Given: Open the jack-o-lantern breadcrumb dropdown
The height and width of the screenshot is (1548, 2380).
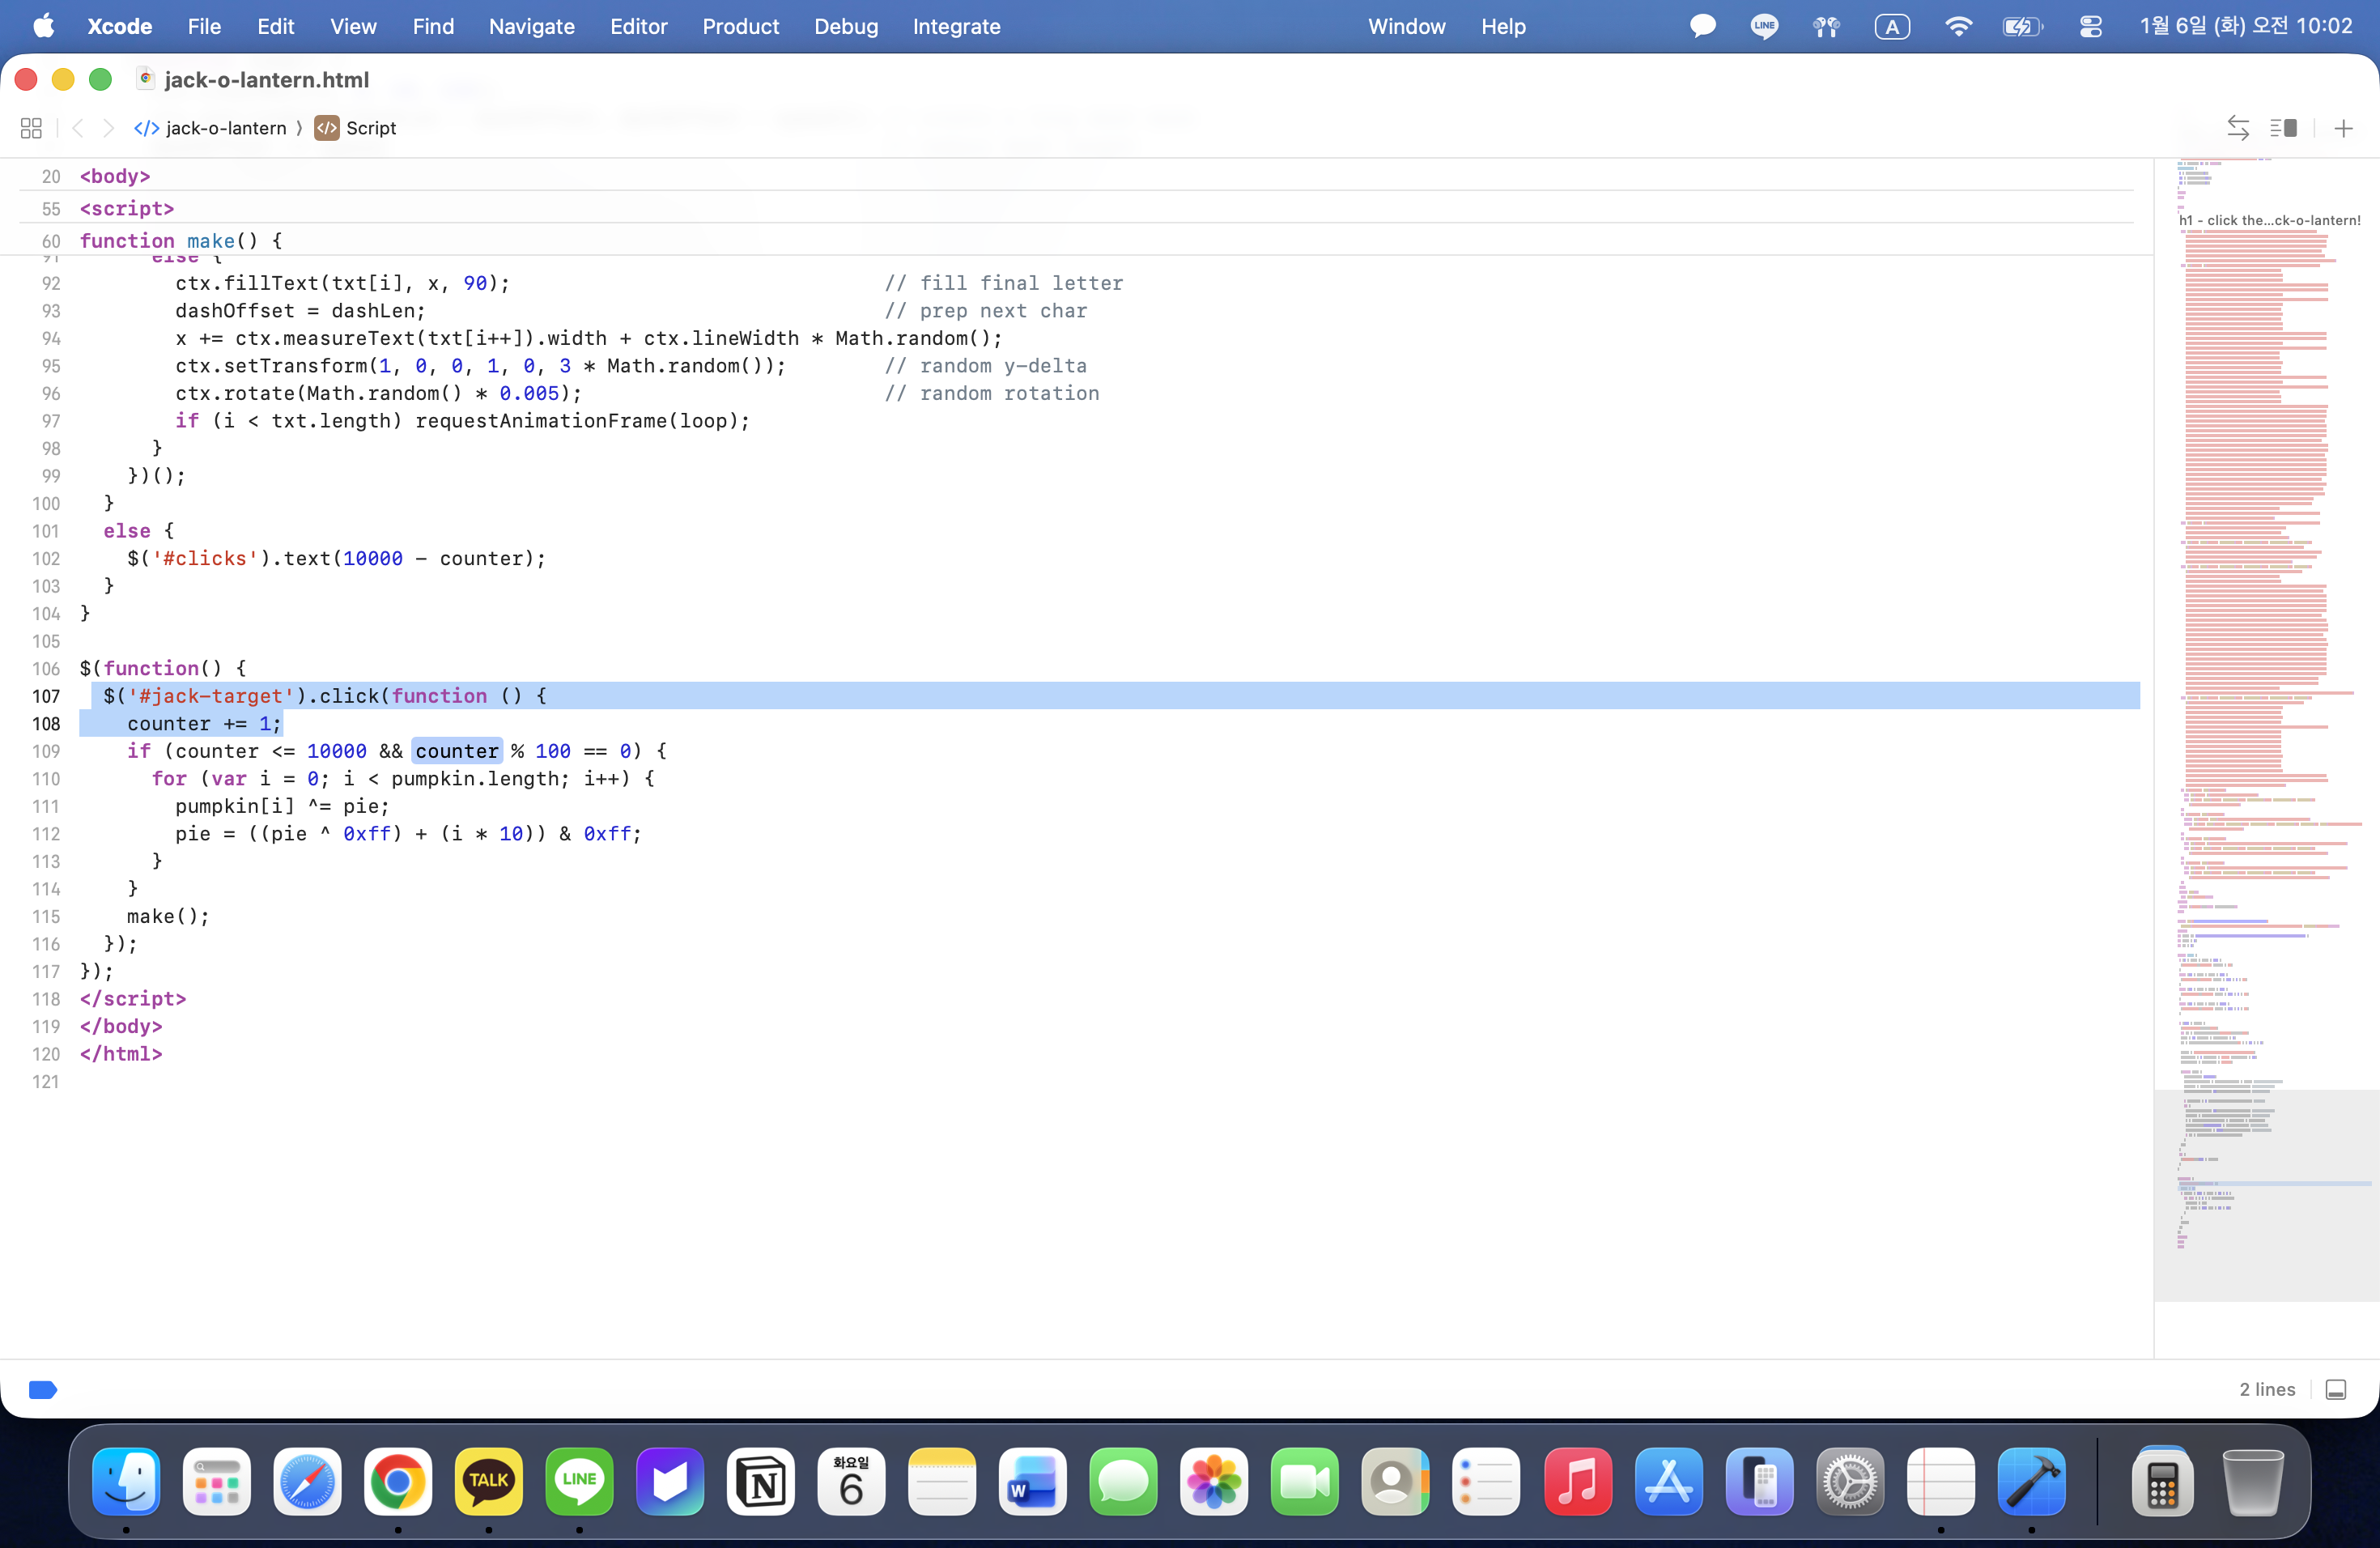Looking at the screenshot, I should click(x=225, y=128).
